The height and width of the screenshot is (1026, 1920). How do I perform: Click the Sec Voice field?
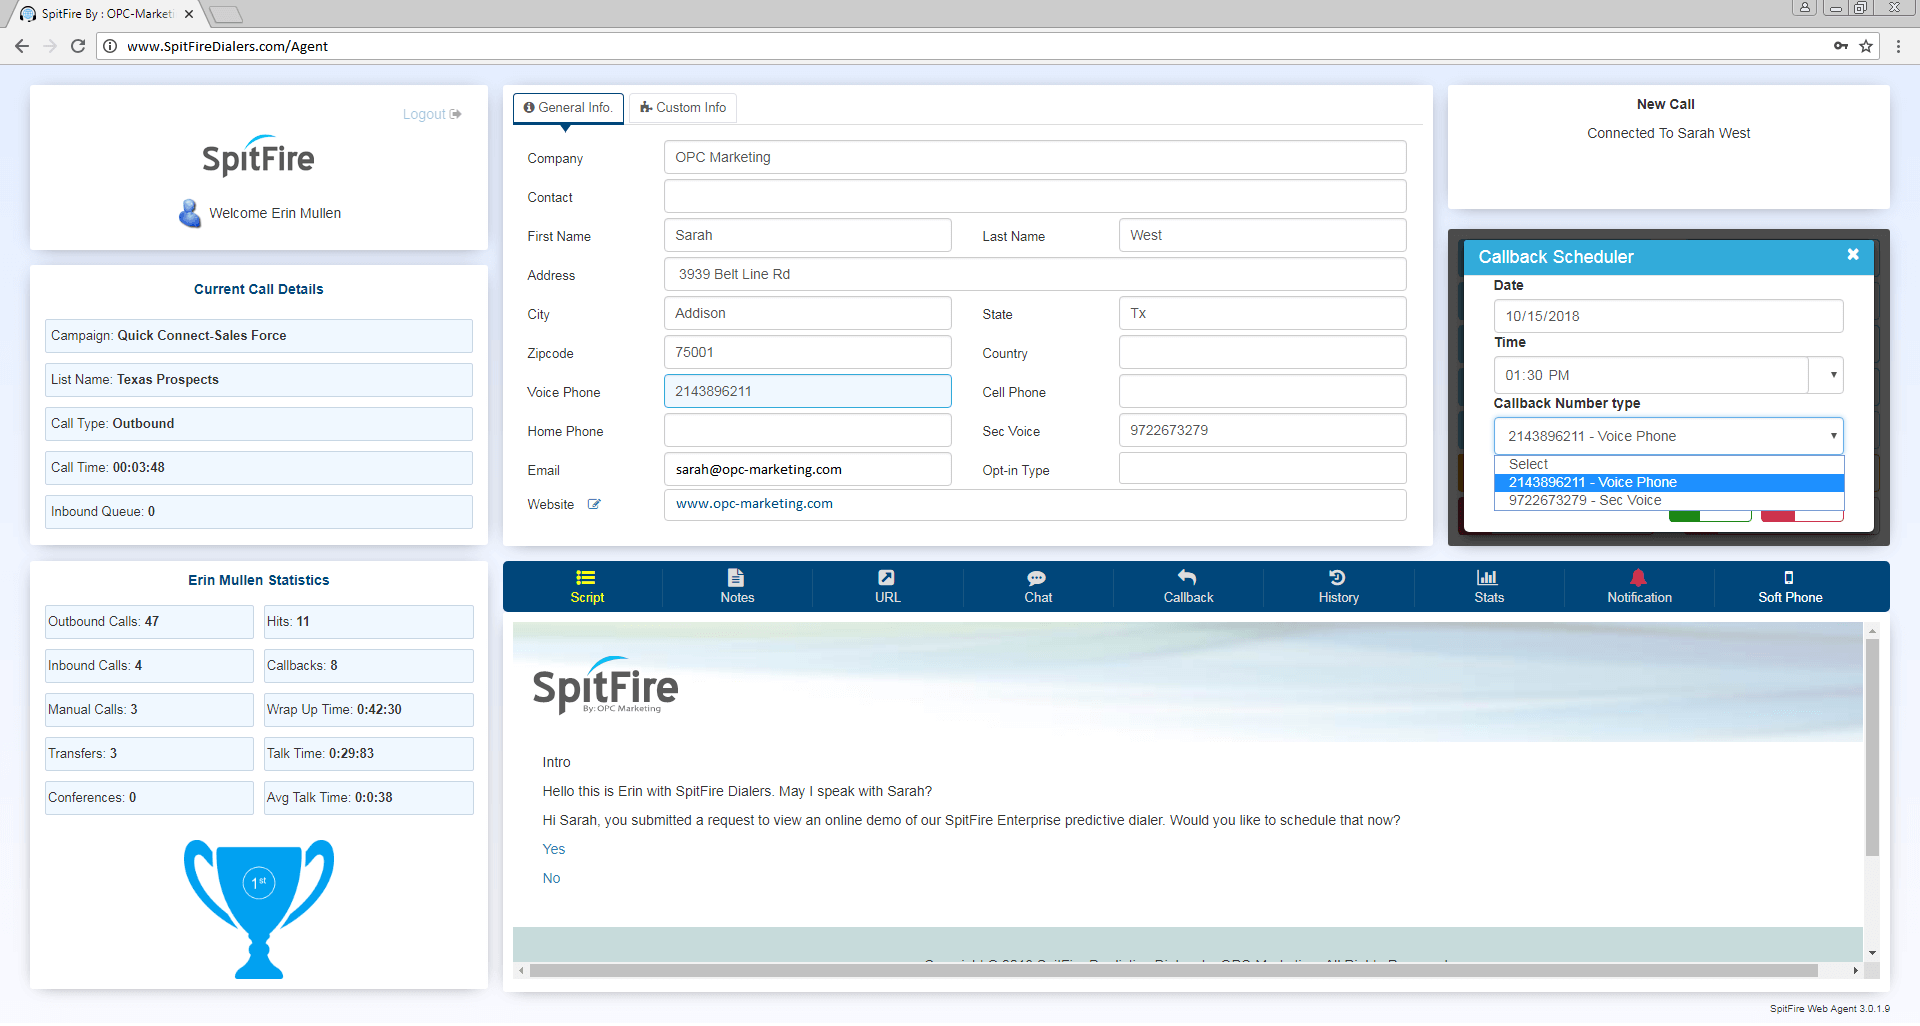tap(1262, 430)
